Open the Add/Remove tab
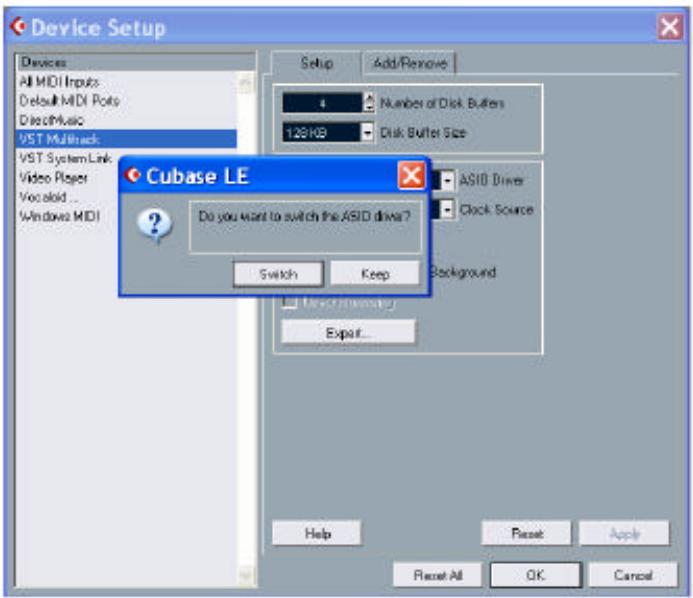The image size is (693, 598). pyautogui.click(x=410, y=64)
